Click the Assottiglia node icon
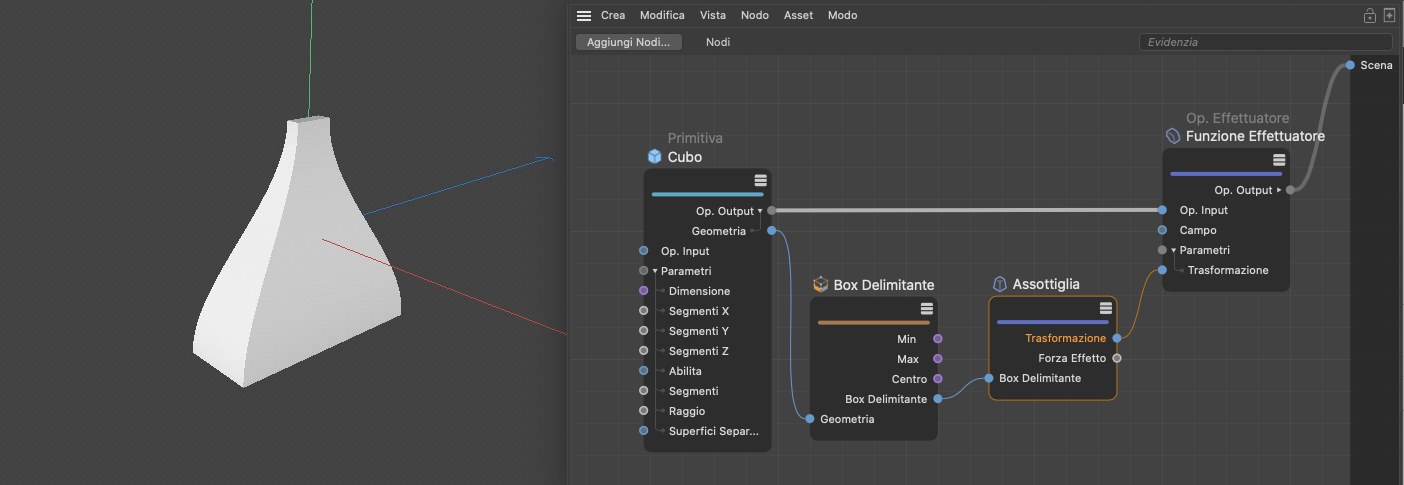The image size is (1404, 485). (999, 284)
